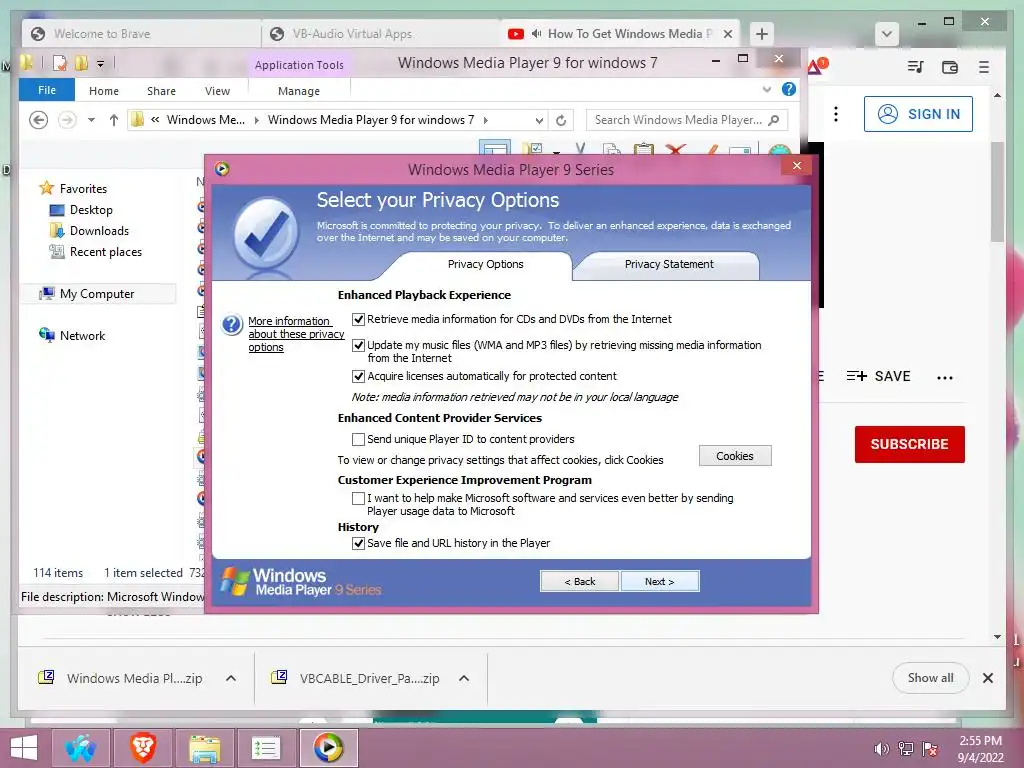Click Next in the setup wizard
The height and width of the screenshot is (768, 1024).
660,581
